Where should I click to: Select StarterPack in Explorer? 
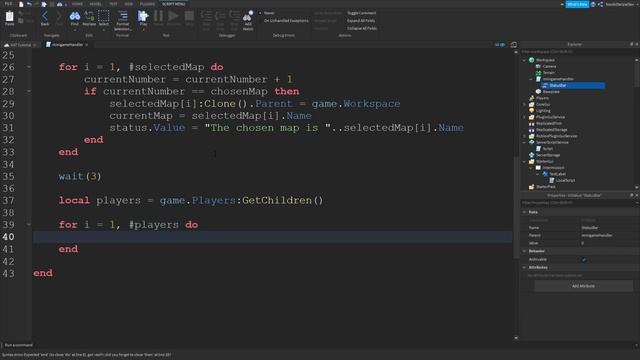coord(546,187)
